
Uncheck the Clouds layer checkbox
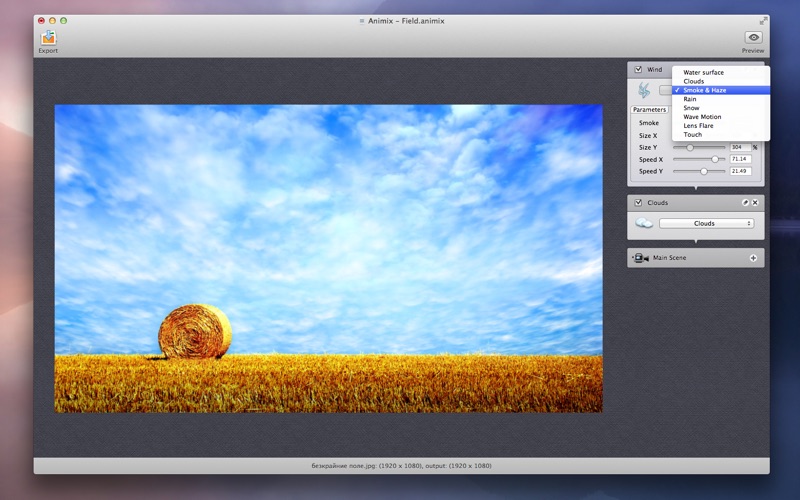coord(638,203)
